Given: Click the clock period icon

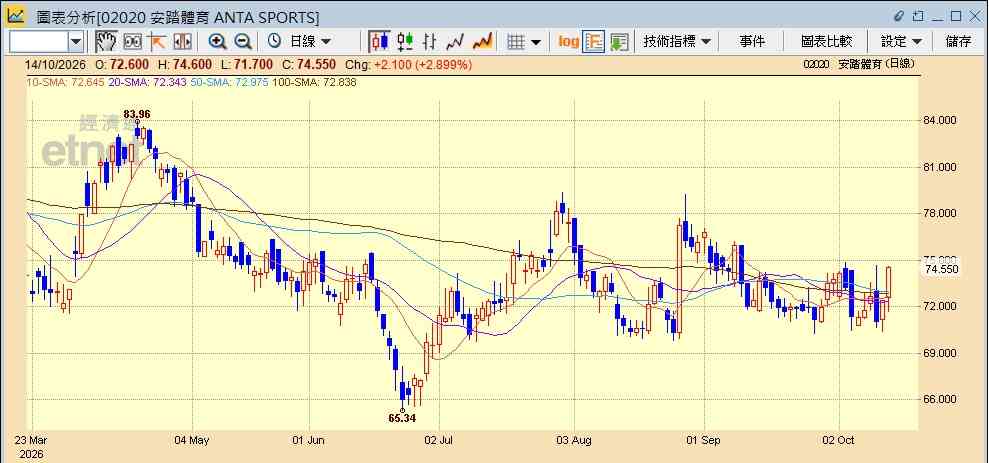Looking at the screenshot, I should click(x=274, y=42).
